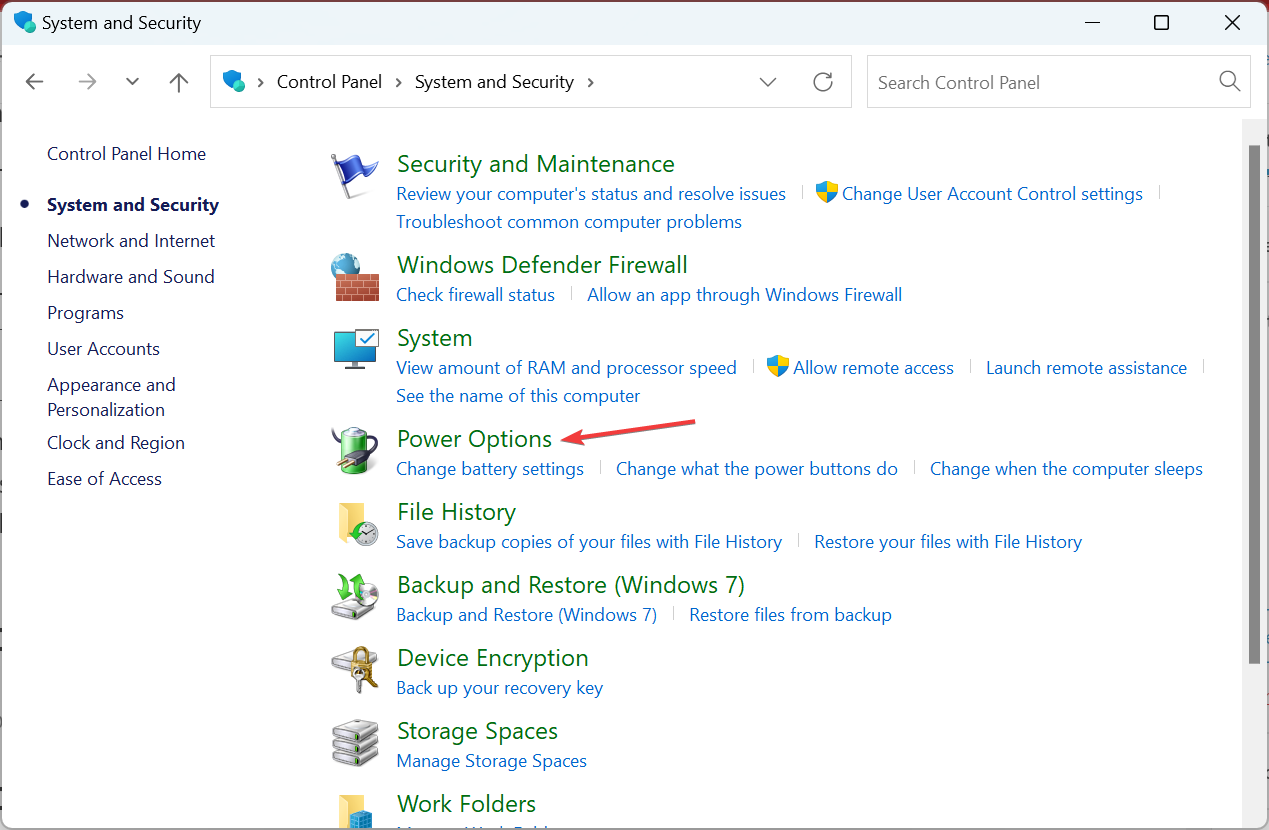Select Hardware and Sound in sidebar
Screen dimensions: 1269x830
point(131,277)
